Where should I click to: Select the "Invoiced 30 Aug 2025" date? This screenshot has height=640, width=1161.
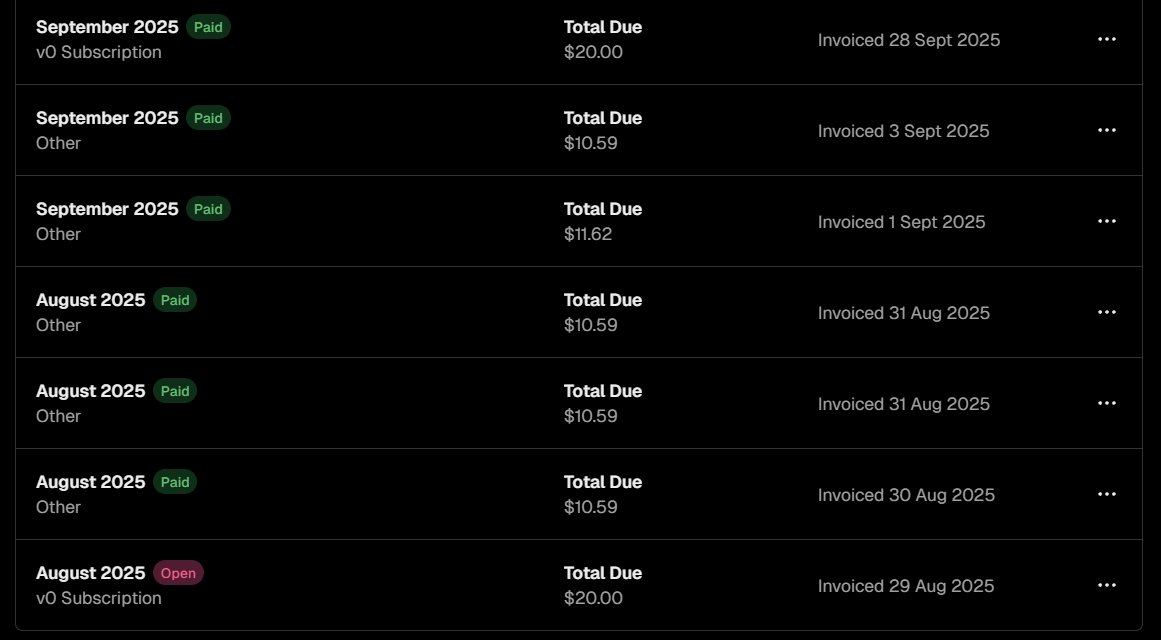point(906,495)
